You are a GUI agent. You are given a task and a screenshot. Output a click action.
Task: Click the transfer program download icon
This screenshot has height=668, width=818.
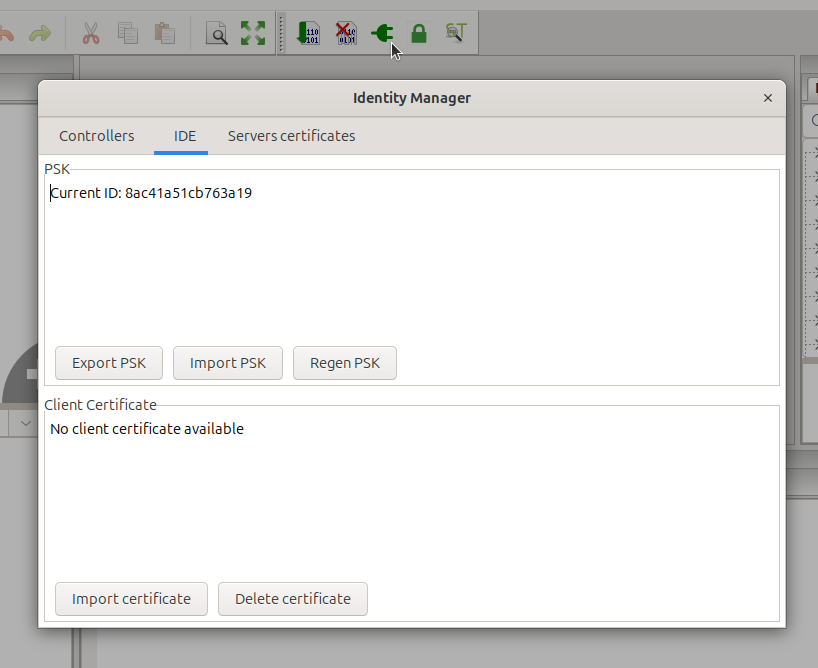308,33
